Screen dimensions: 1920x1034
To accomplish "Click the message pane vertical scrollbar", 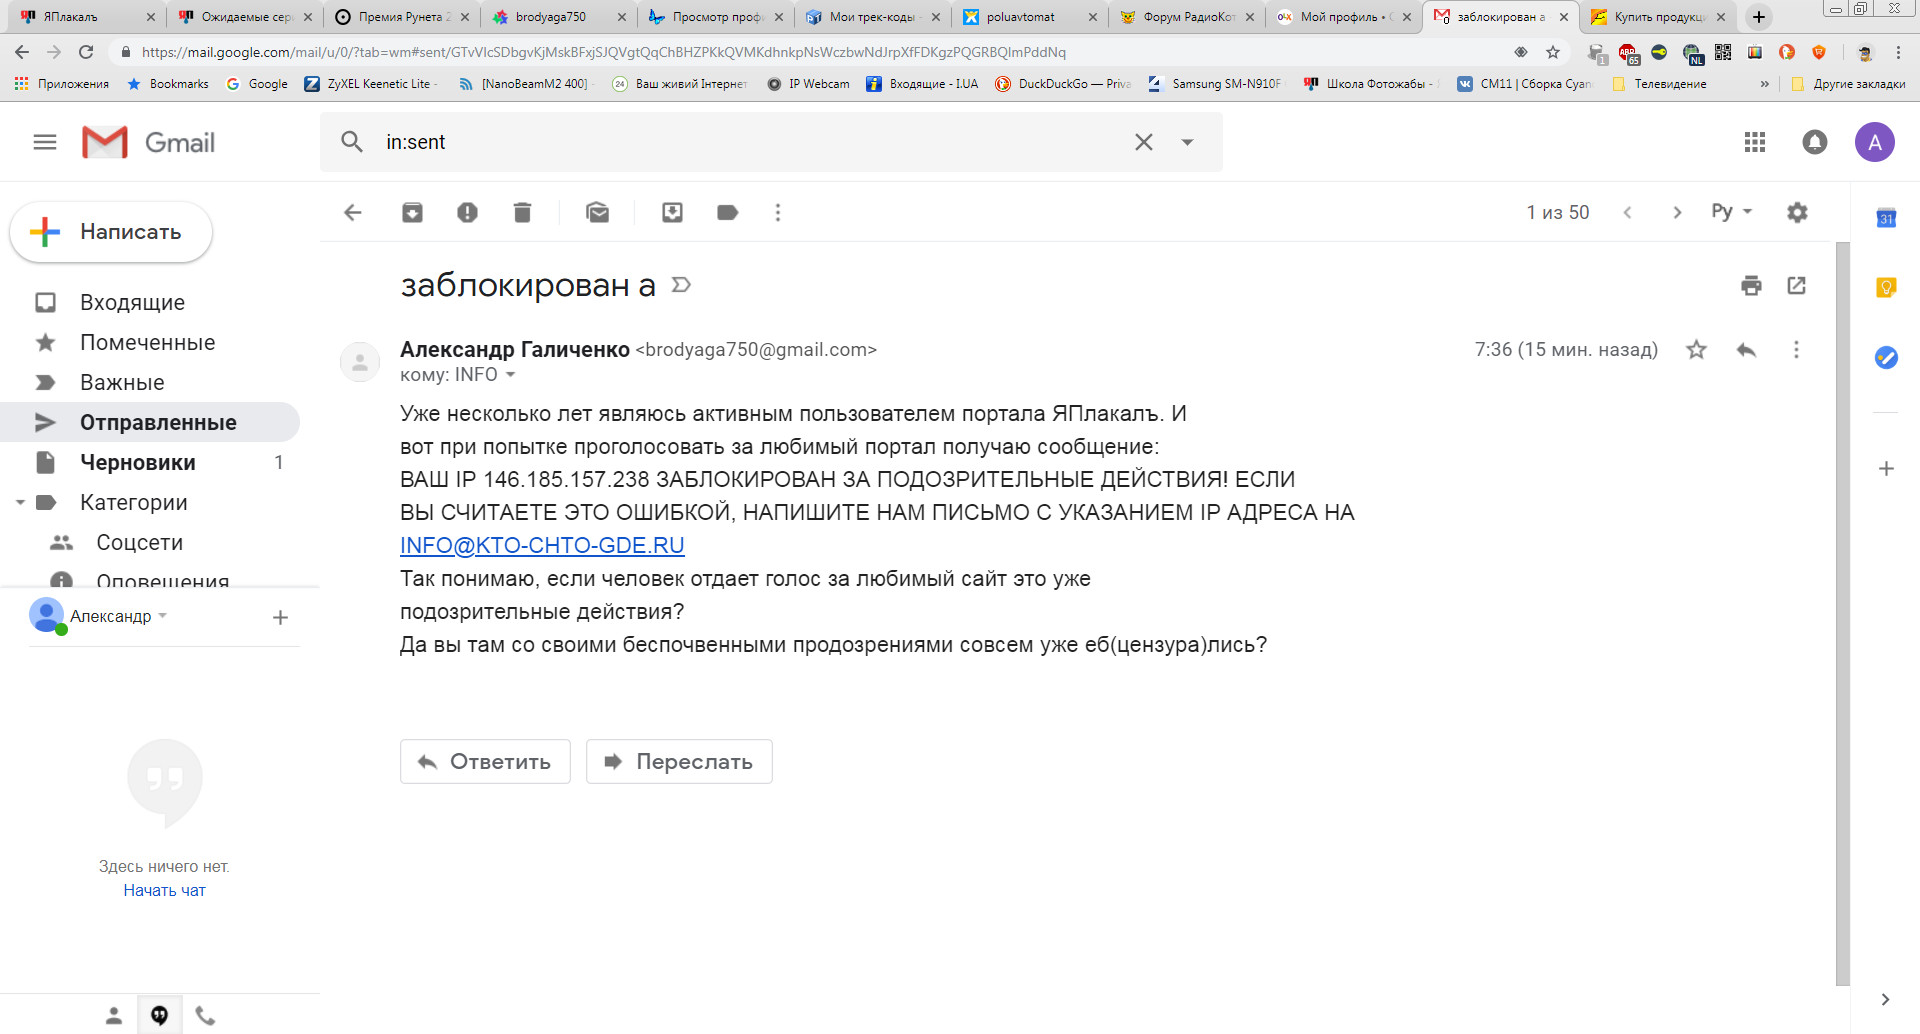I will click(x=1843, y=613).
